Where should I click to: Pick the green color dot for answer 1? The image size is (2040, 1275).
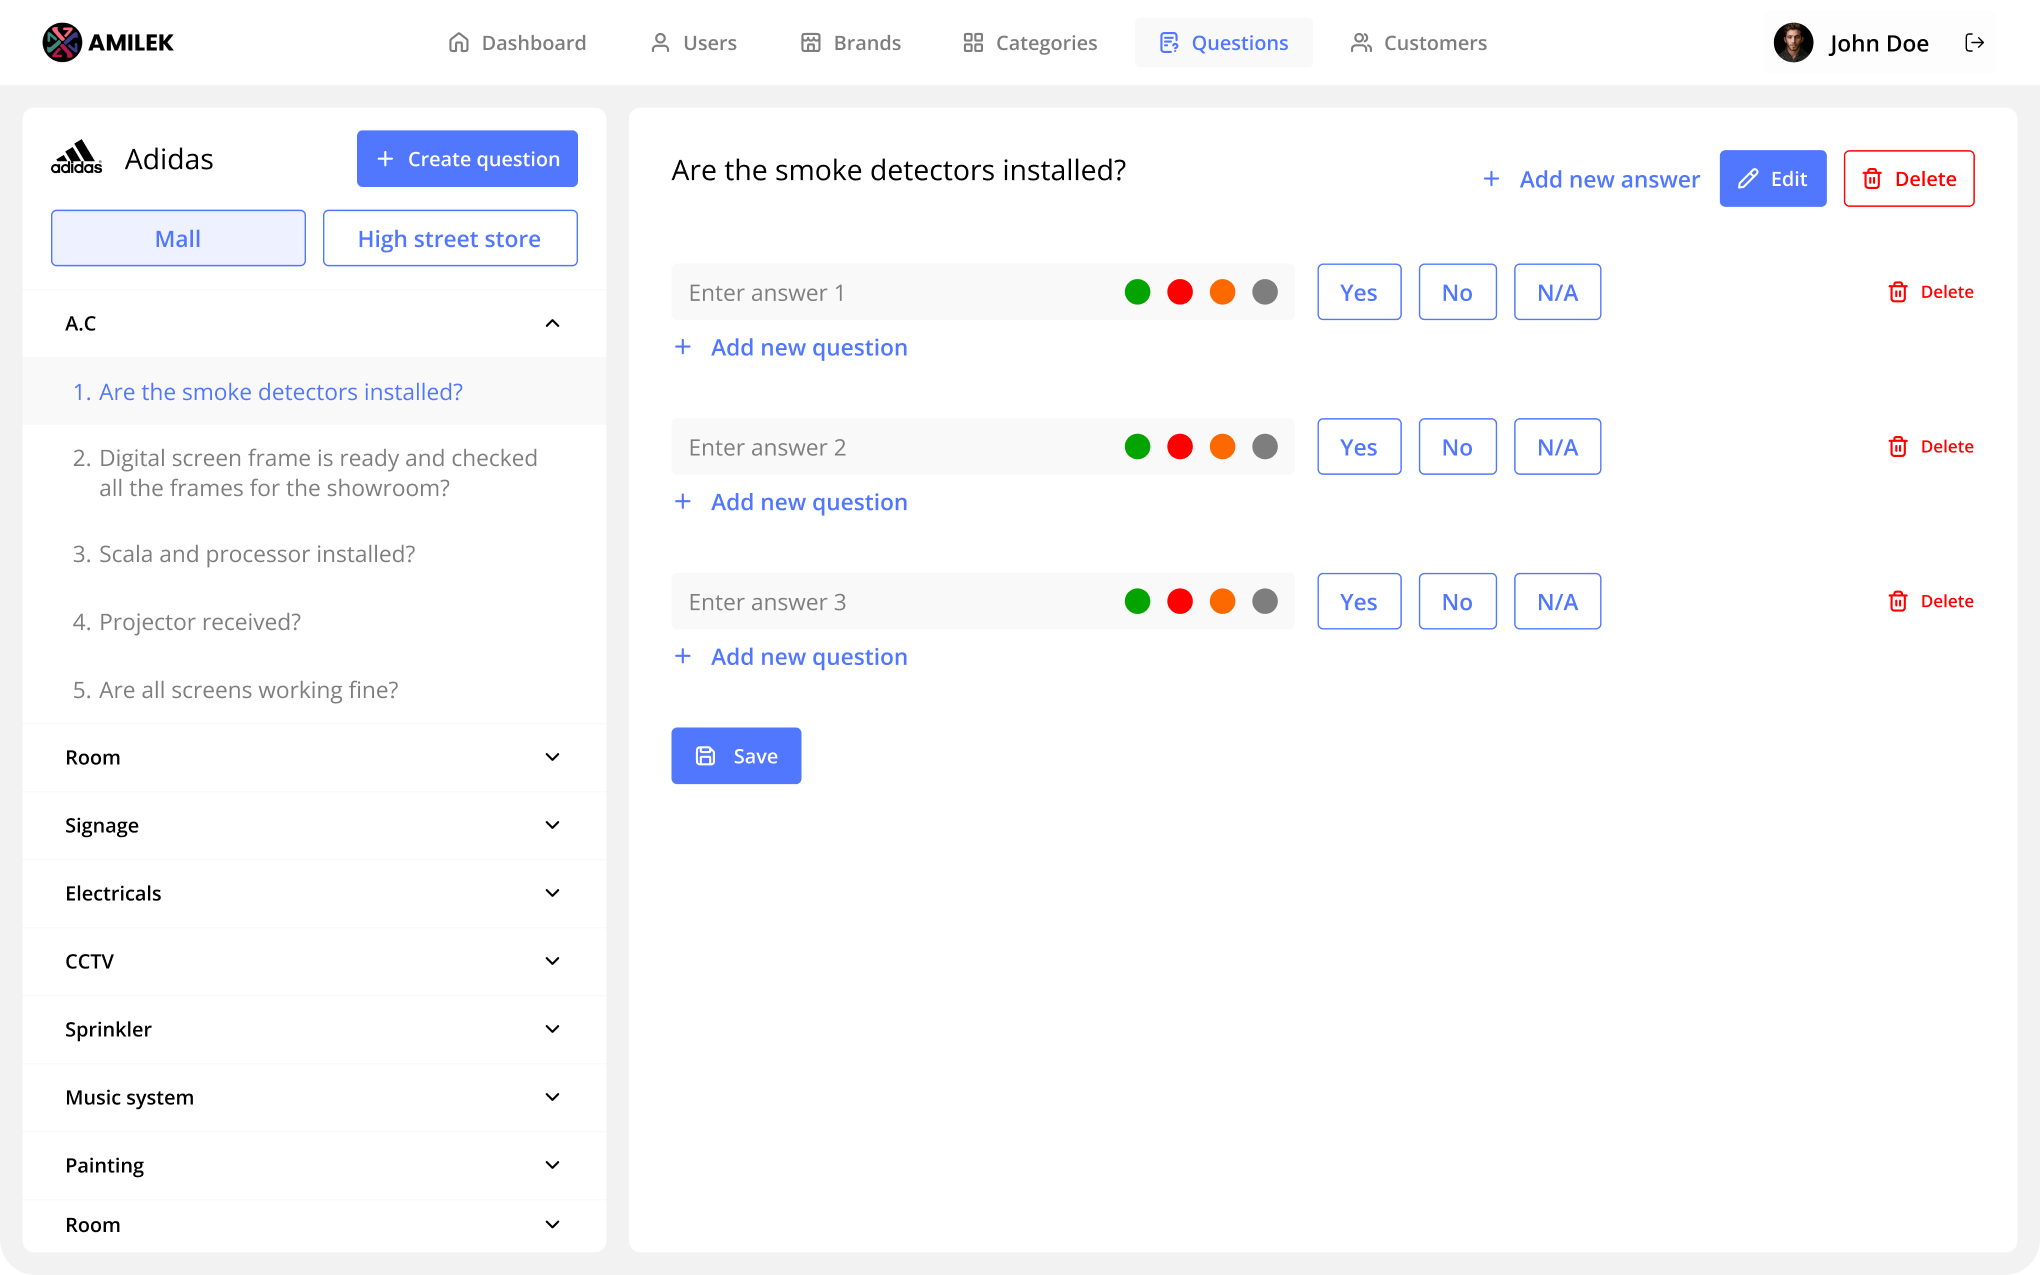pyautogui.click(x=1137, y=292)
